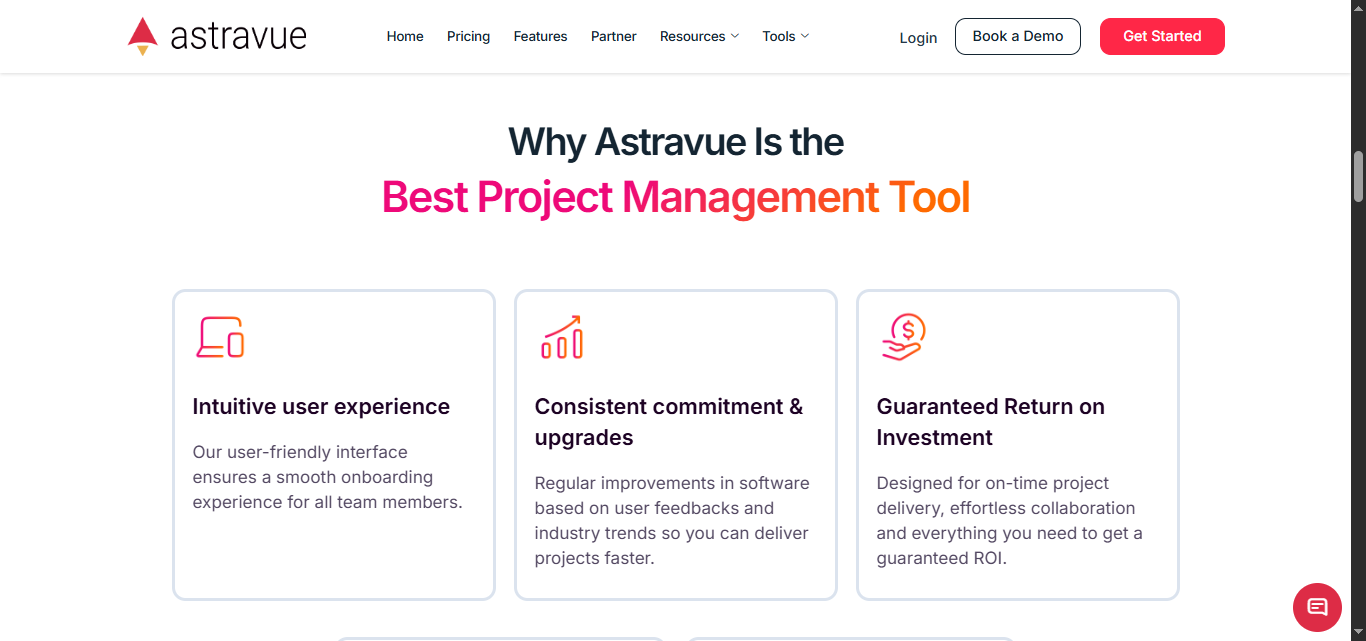Open the Partner navigation link
Viewport: 1366px width, 641px height.
(614, 36)
